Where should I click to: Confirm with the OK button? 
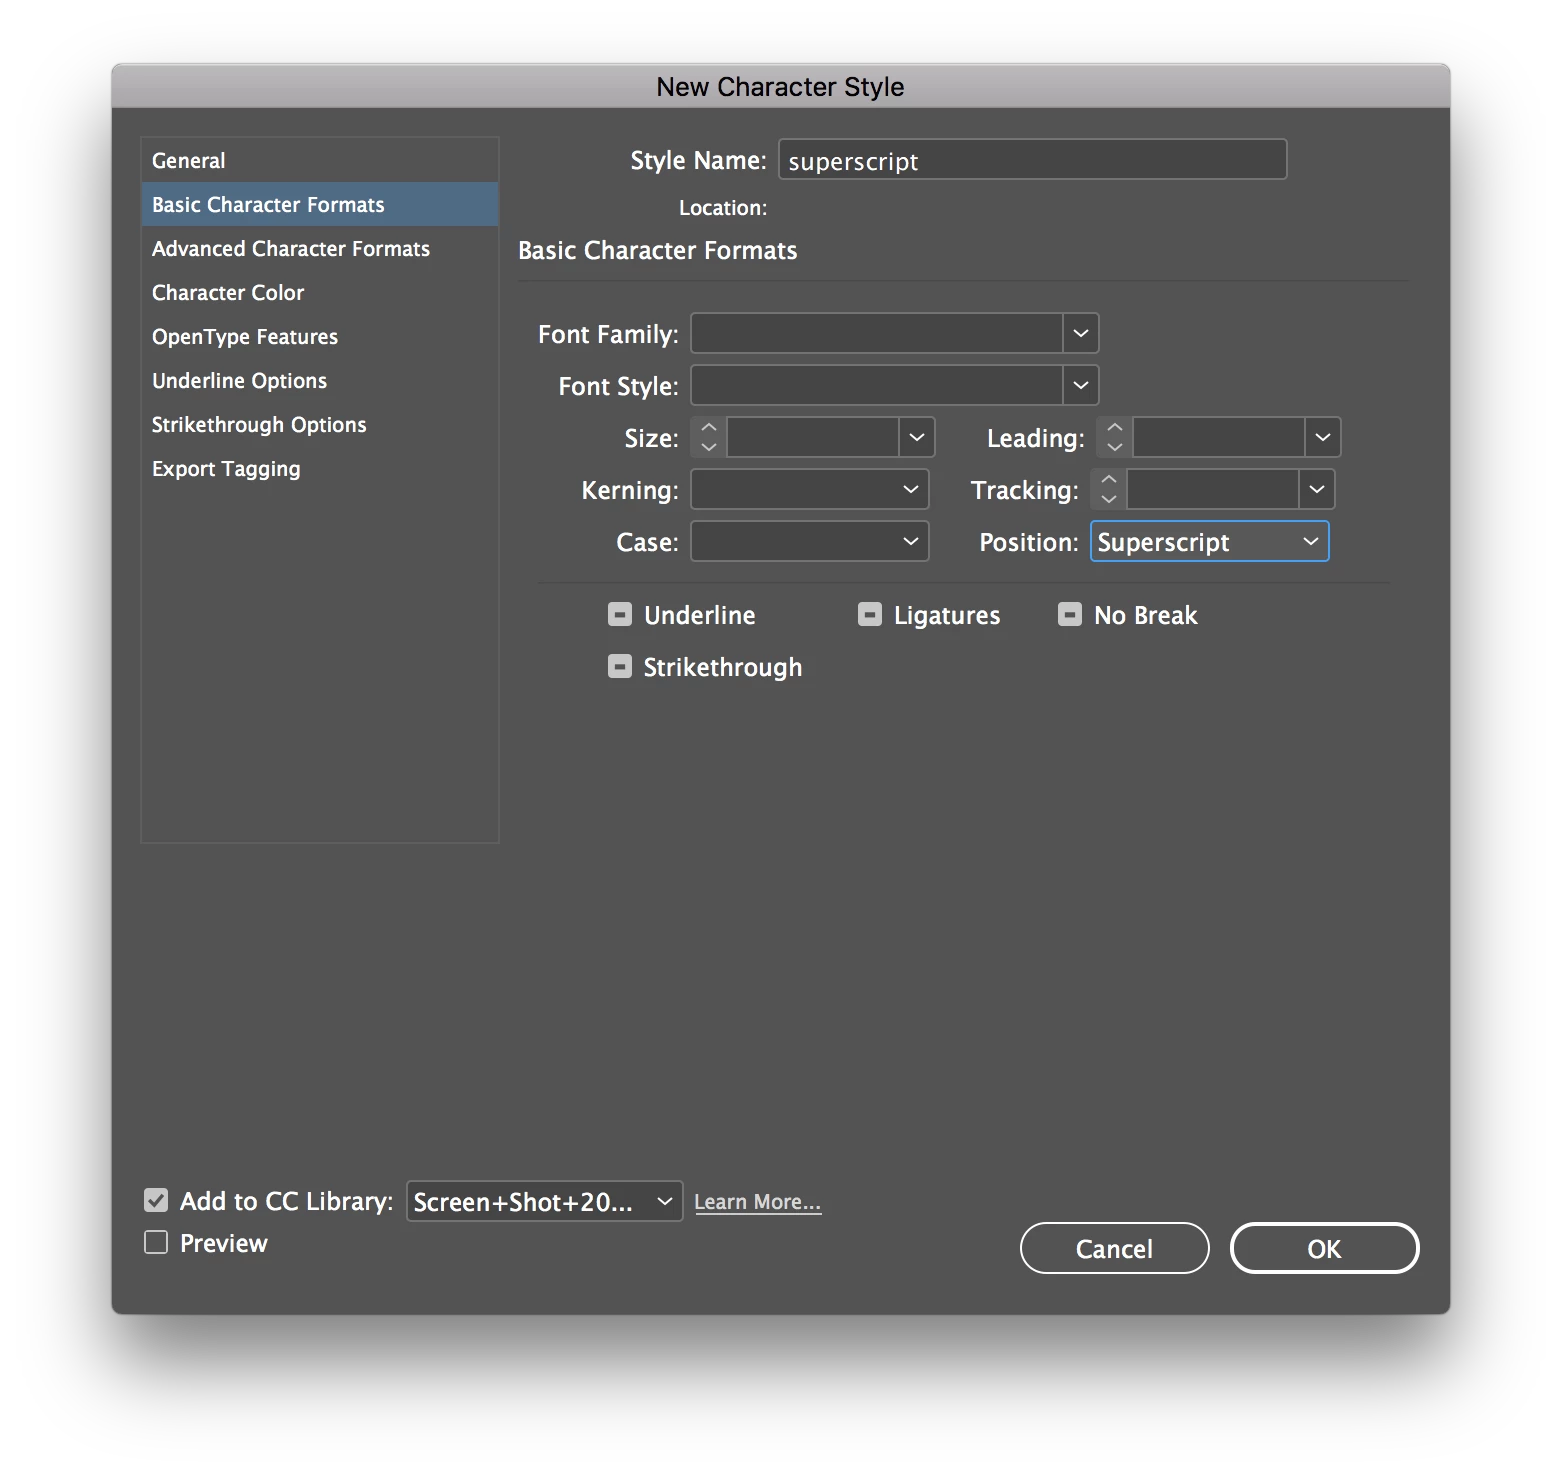[1325, 1248]
